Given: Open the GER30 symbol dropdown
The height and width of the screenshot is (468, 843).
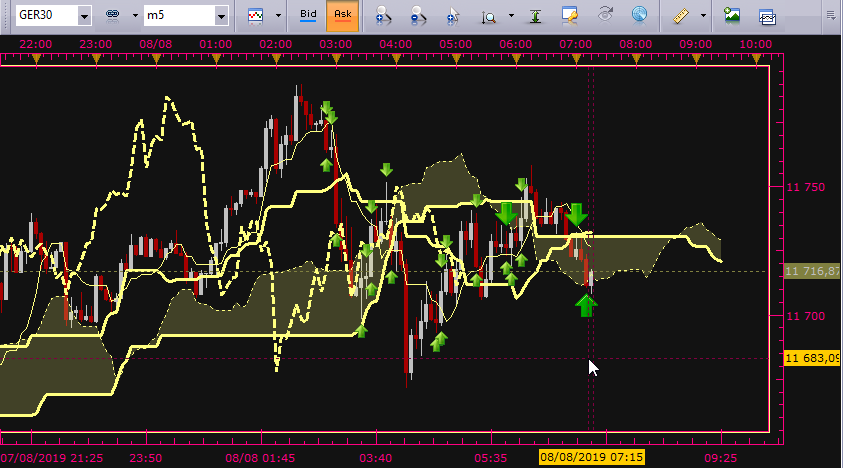Looking at the screenshot, I should [x=84, y=16].
